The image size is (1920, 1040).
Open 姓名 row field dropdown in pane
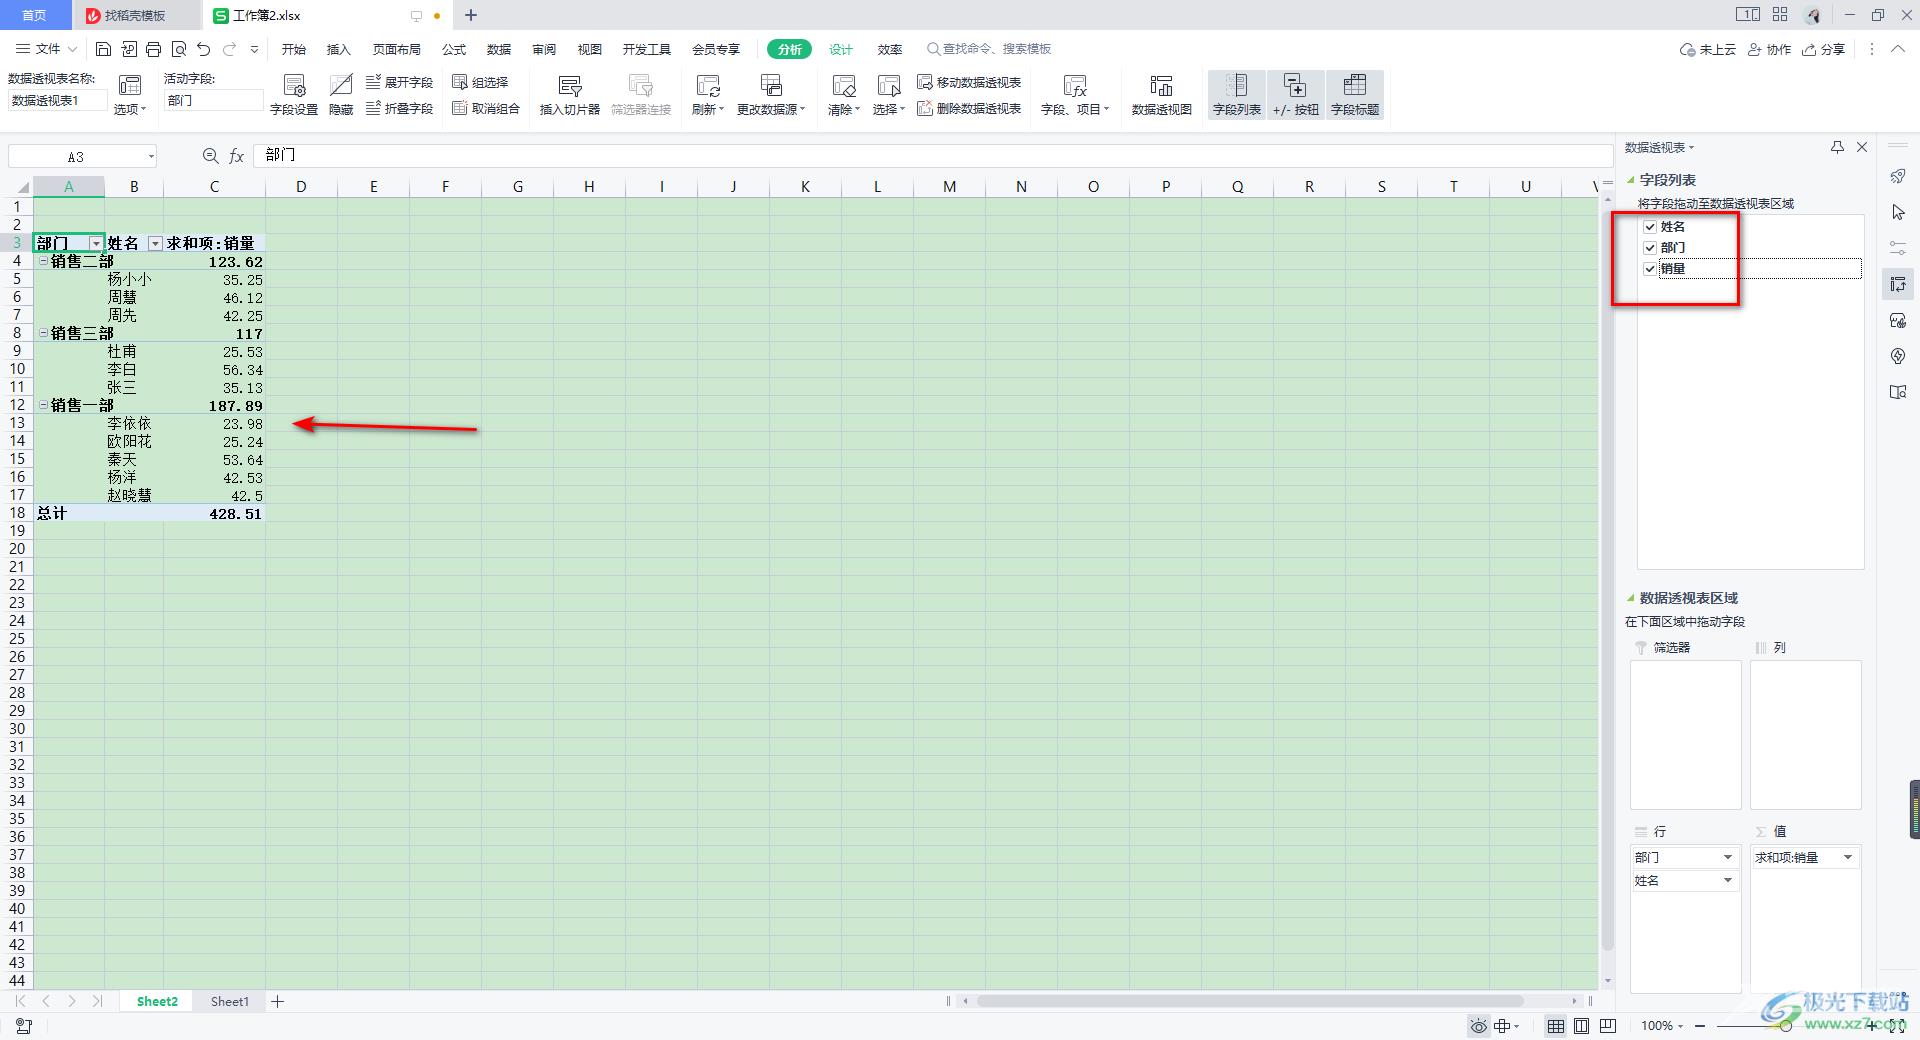[1727, 880]
